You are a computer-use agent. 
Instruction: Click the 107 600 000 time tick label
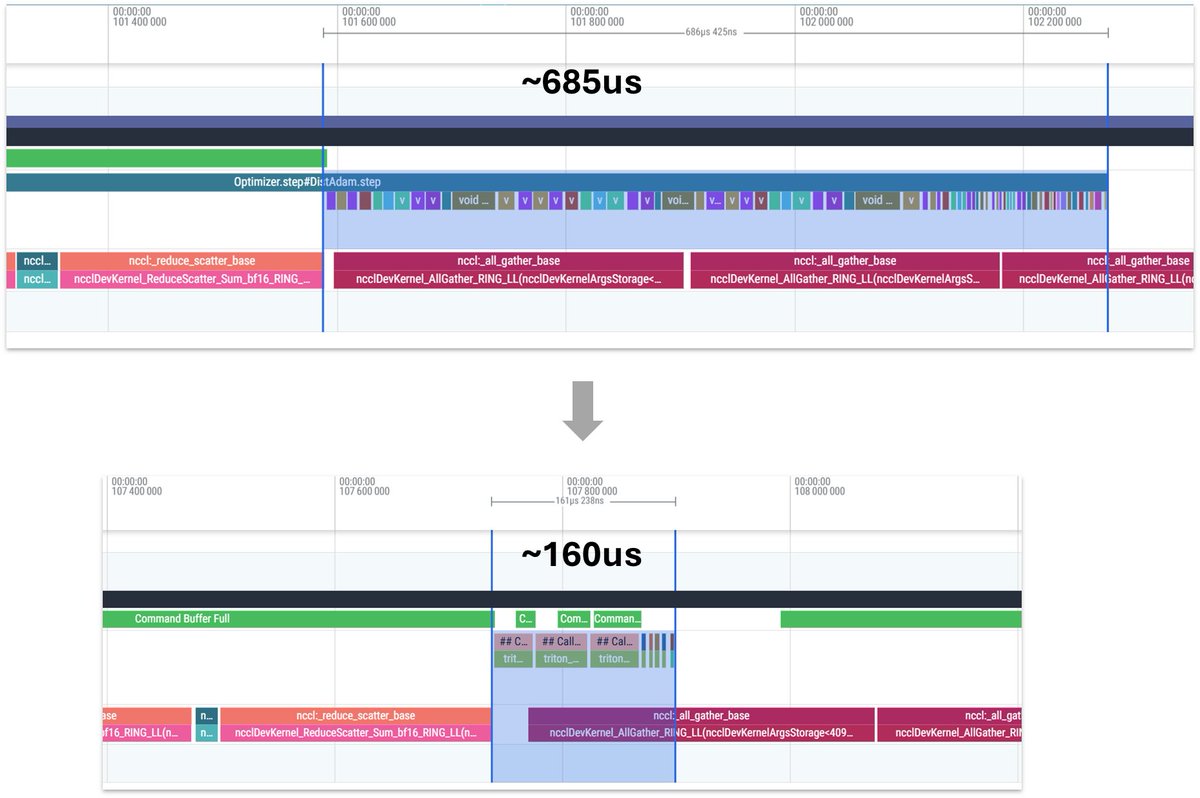click(x=365, y=486)
